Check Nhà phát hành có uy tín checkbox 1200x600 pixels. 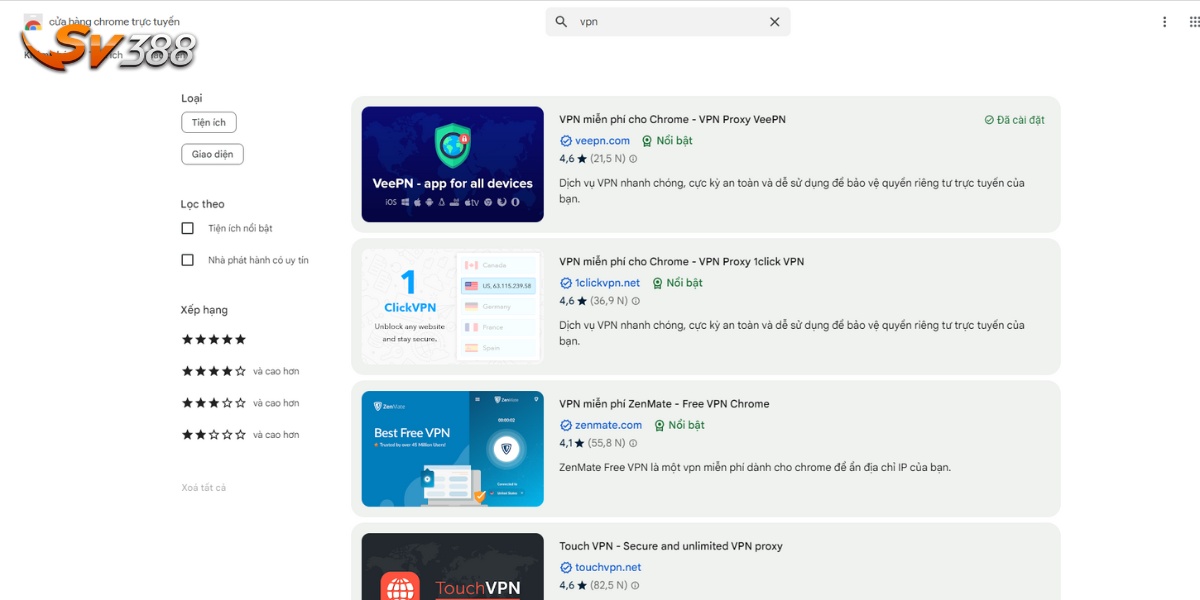point(187,260)
